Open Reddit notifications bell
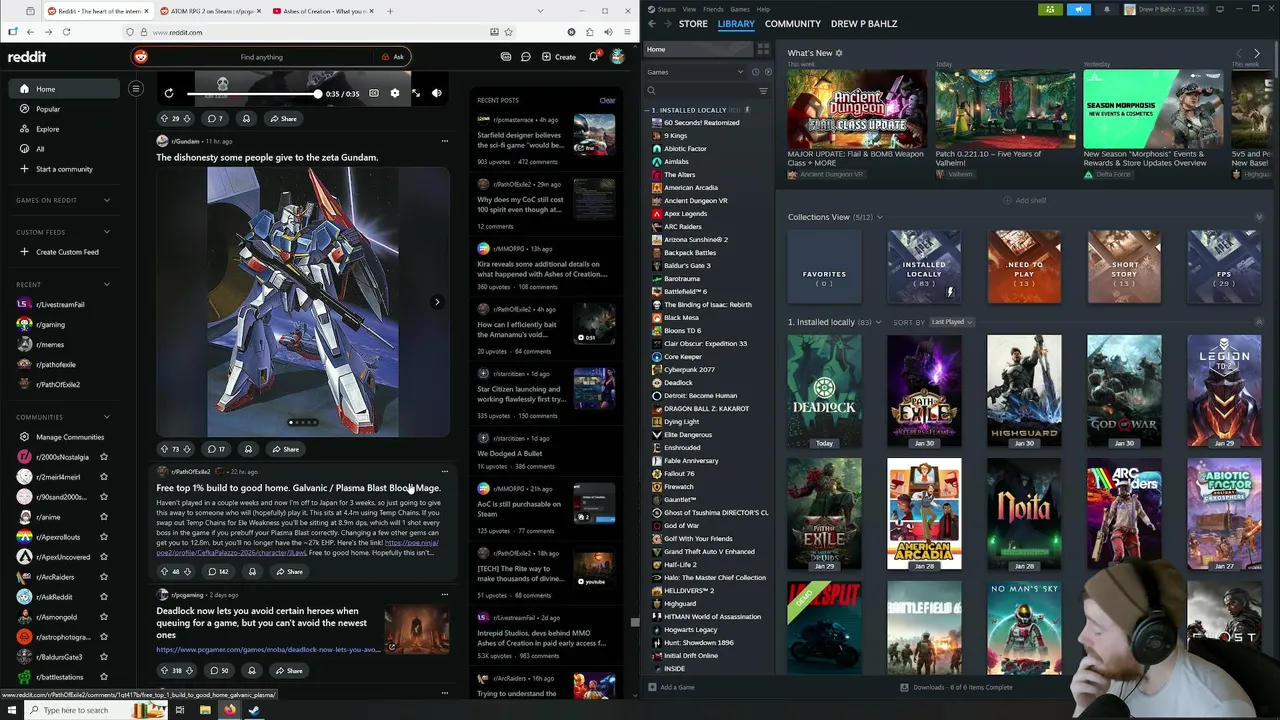The width and height of the screenshot is (1280, 720). 593,57
